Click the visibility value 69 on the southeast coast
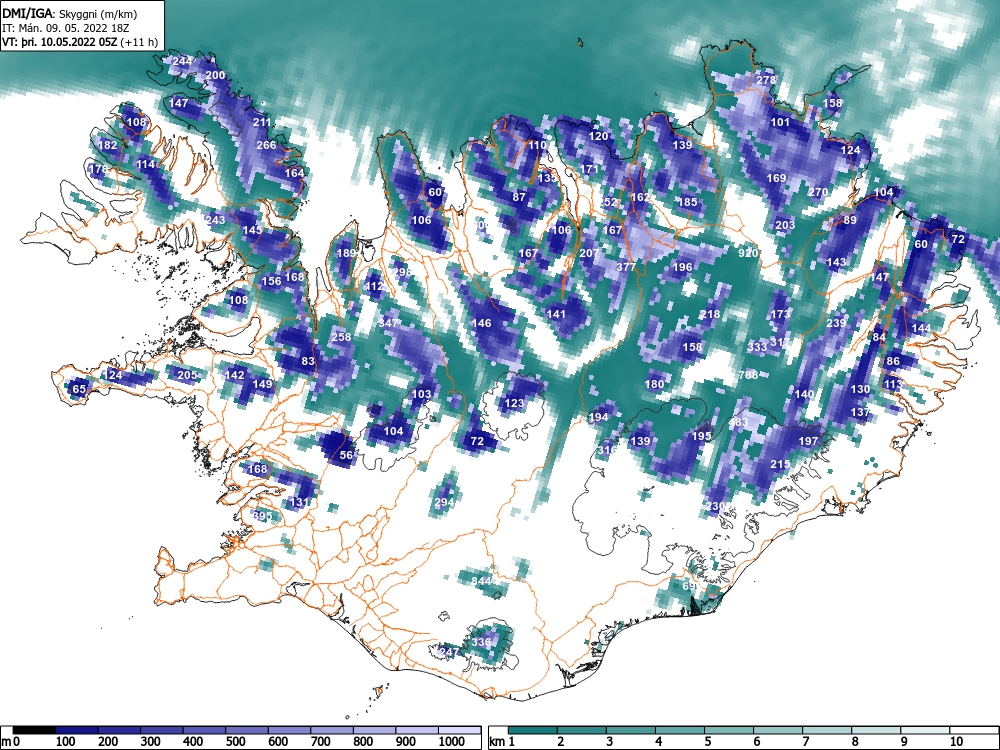 pyautogui.click(x=689, y=586)
